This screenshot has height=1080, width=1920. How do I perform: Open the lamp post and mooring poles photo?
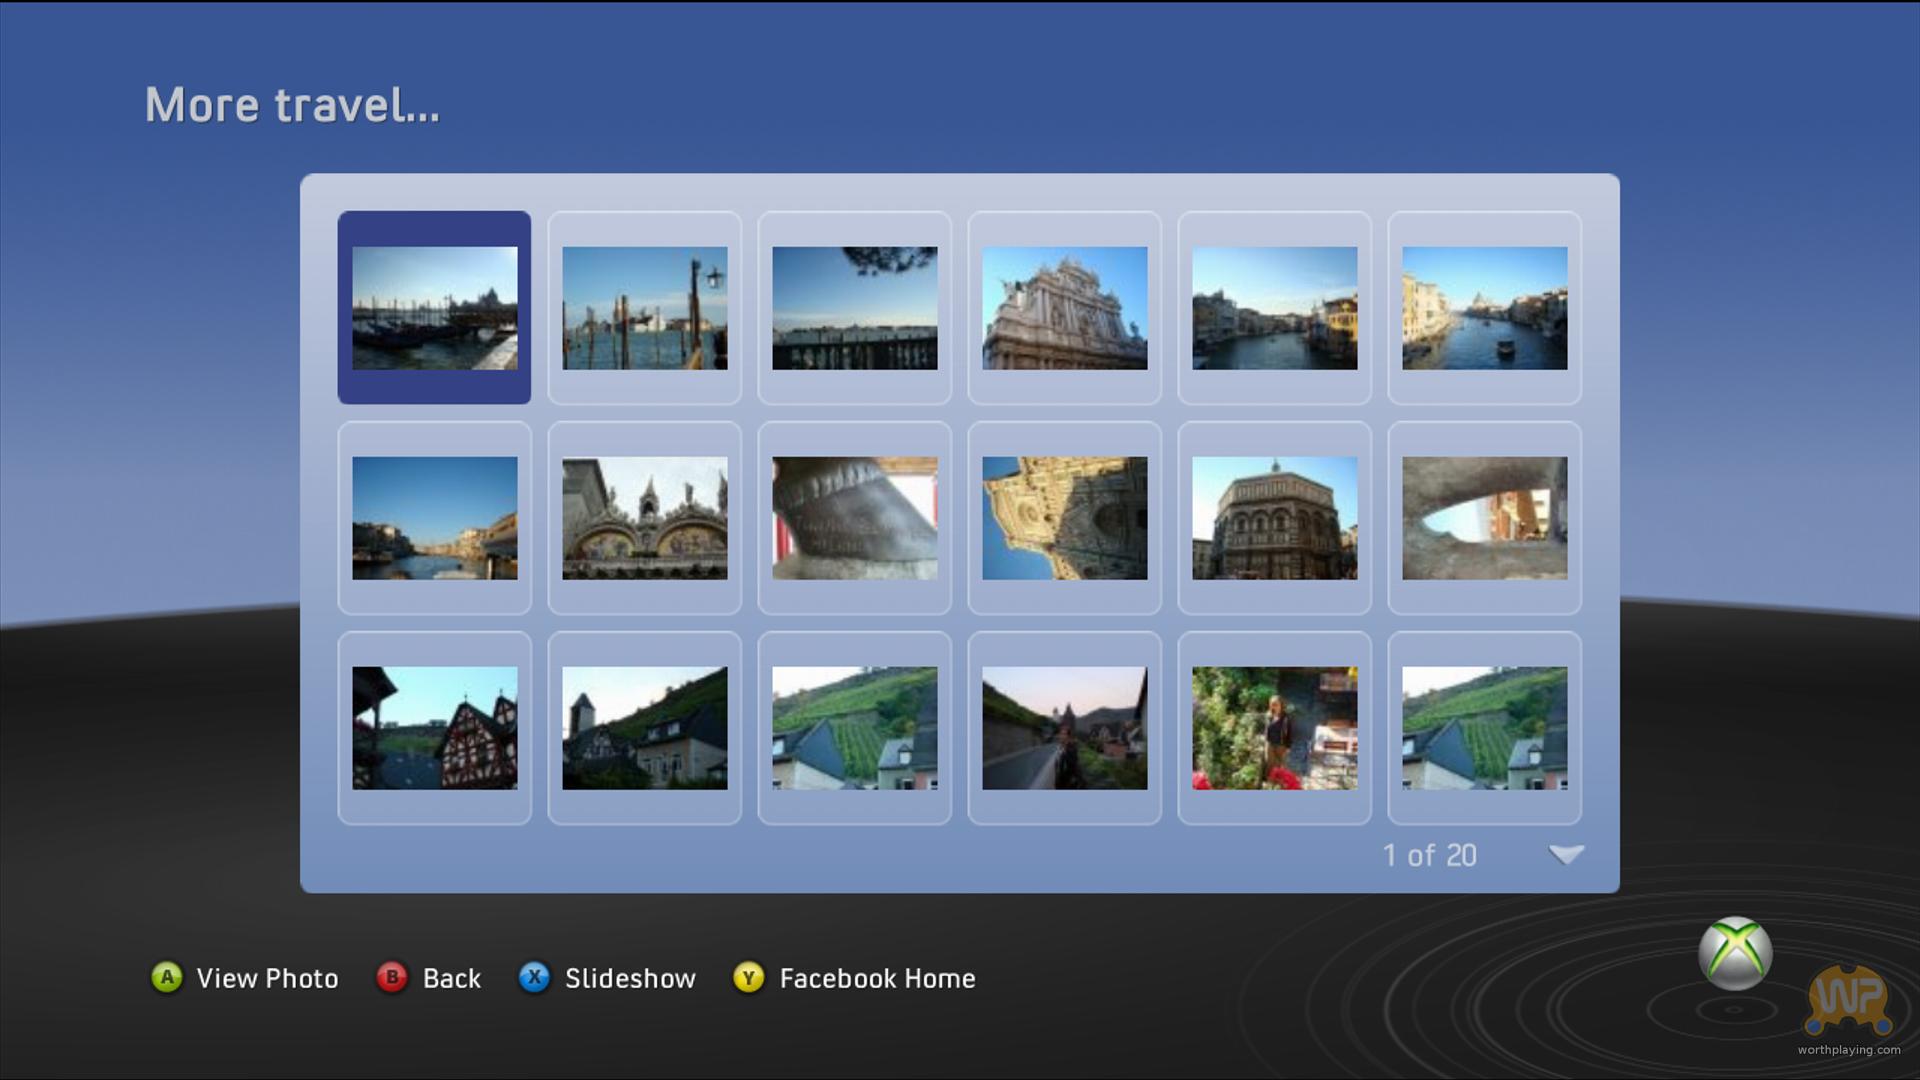coord(644,307)
